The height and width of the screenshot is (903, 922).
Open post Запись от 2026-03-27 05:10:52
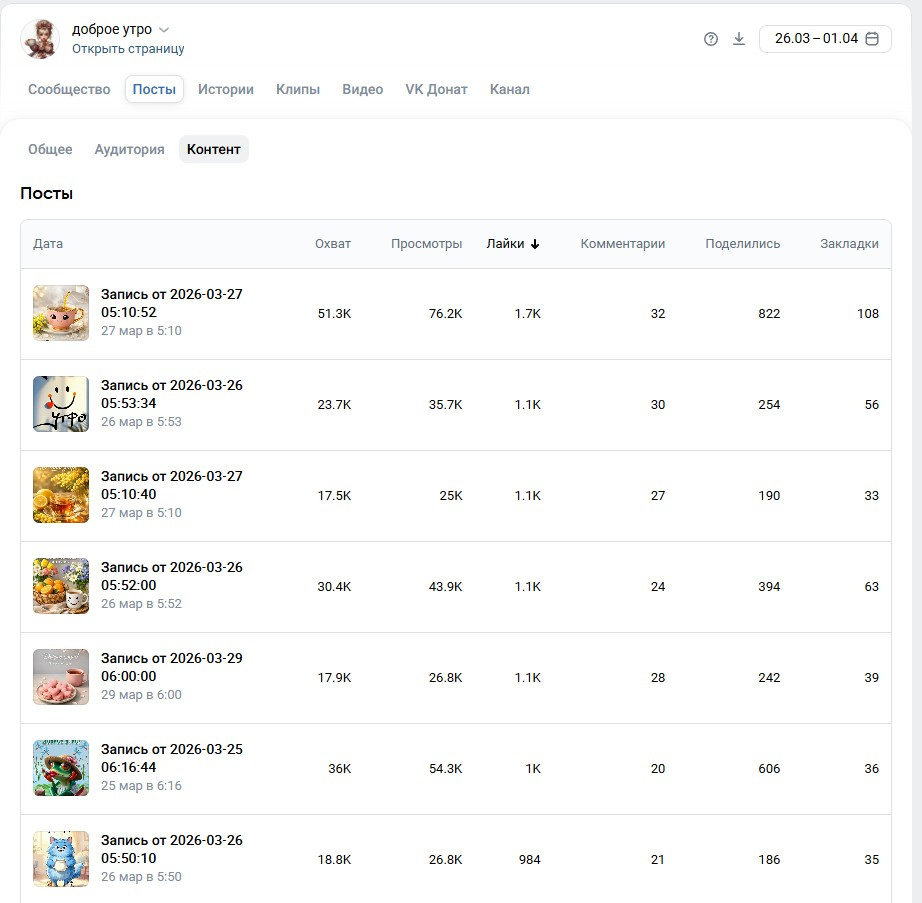(171, 303)
